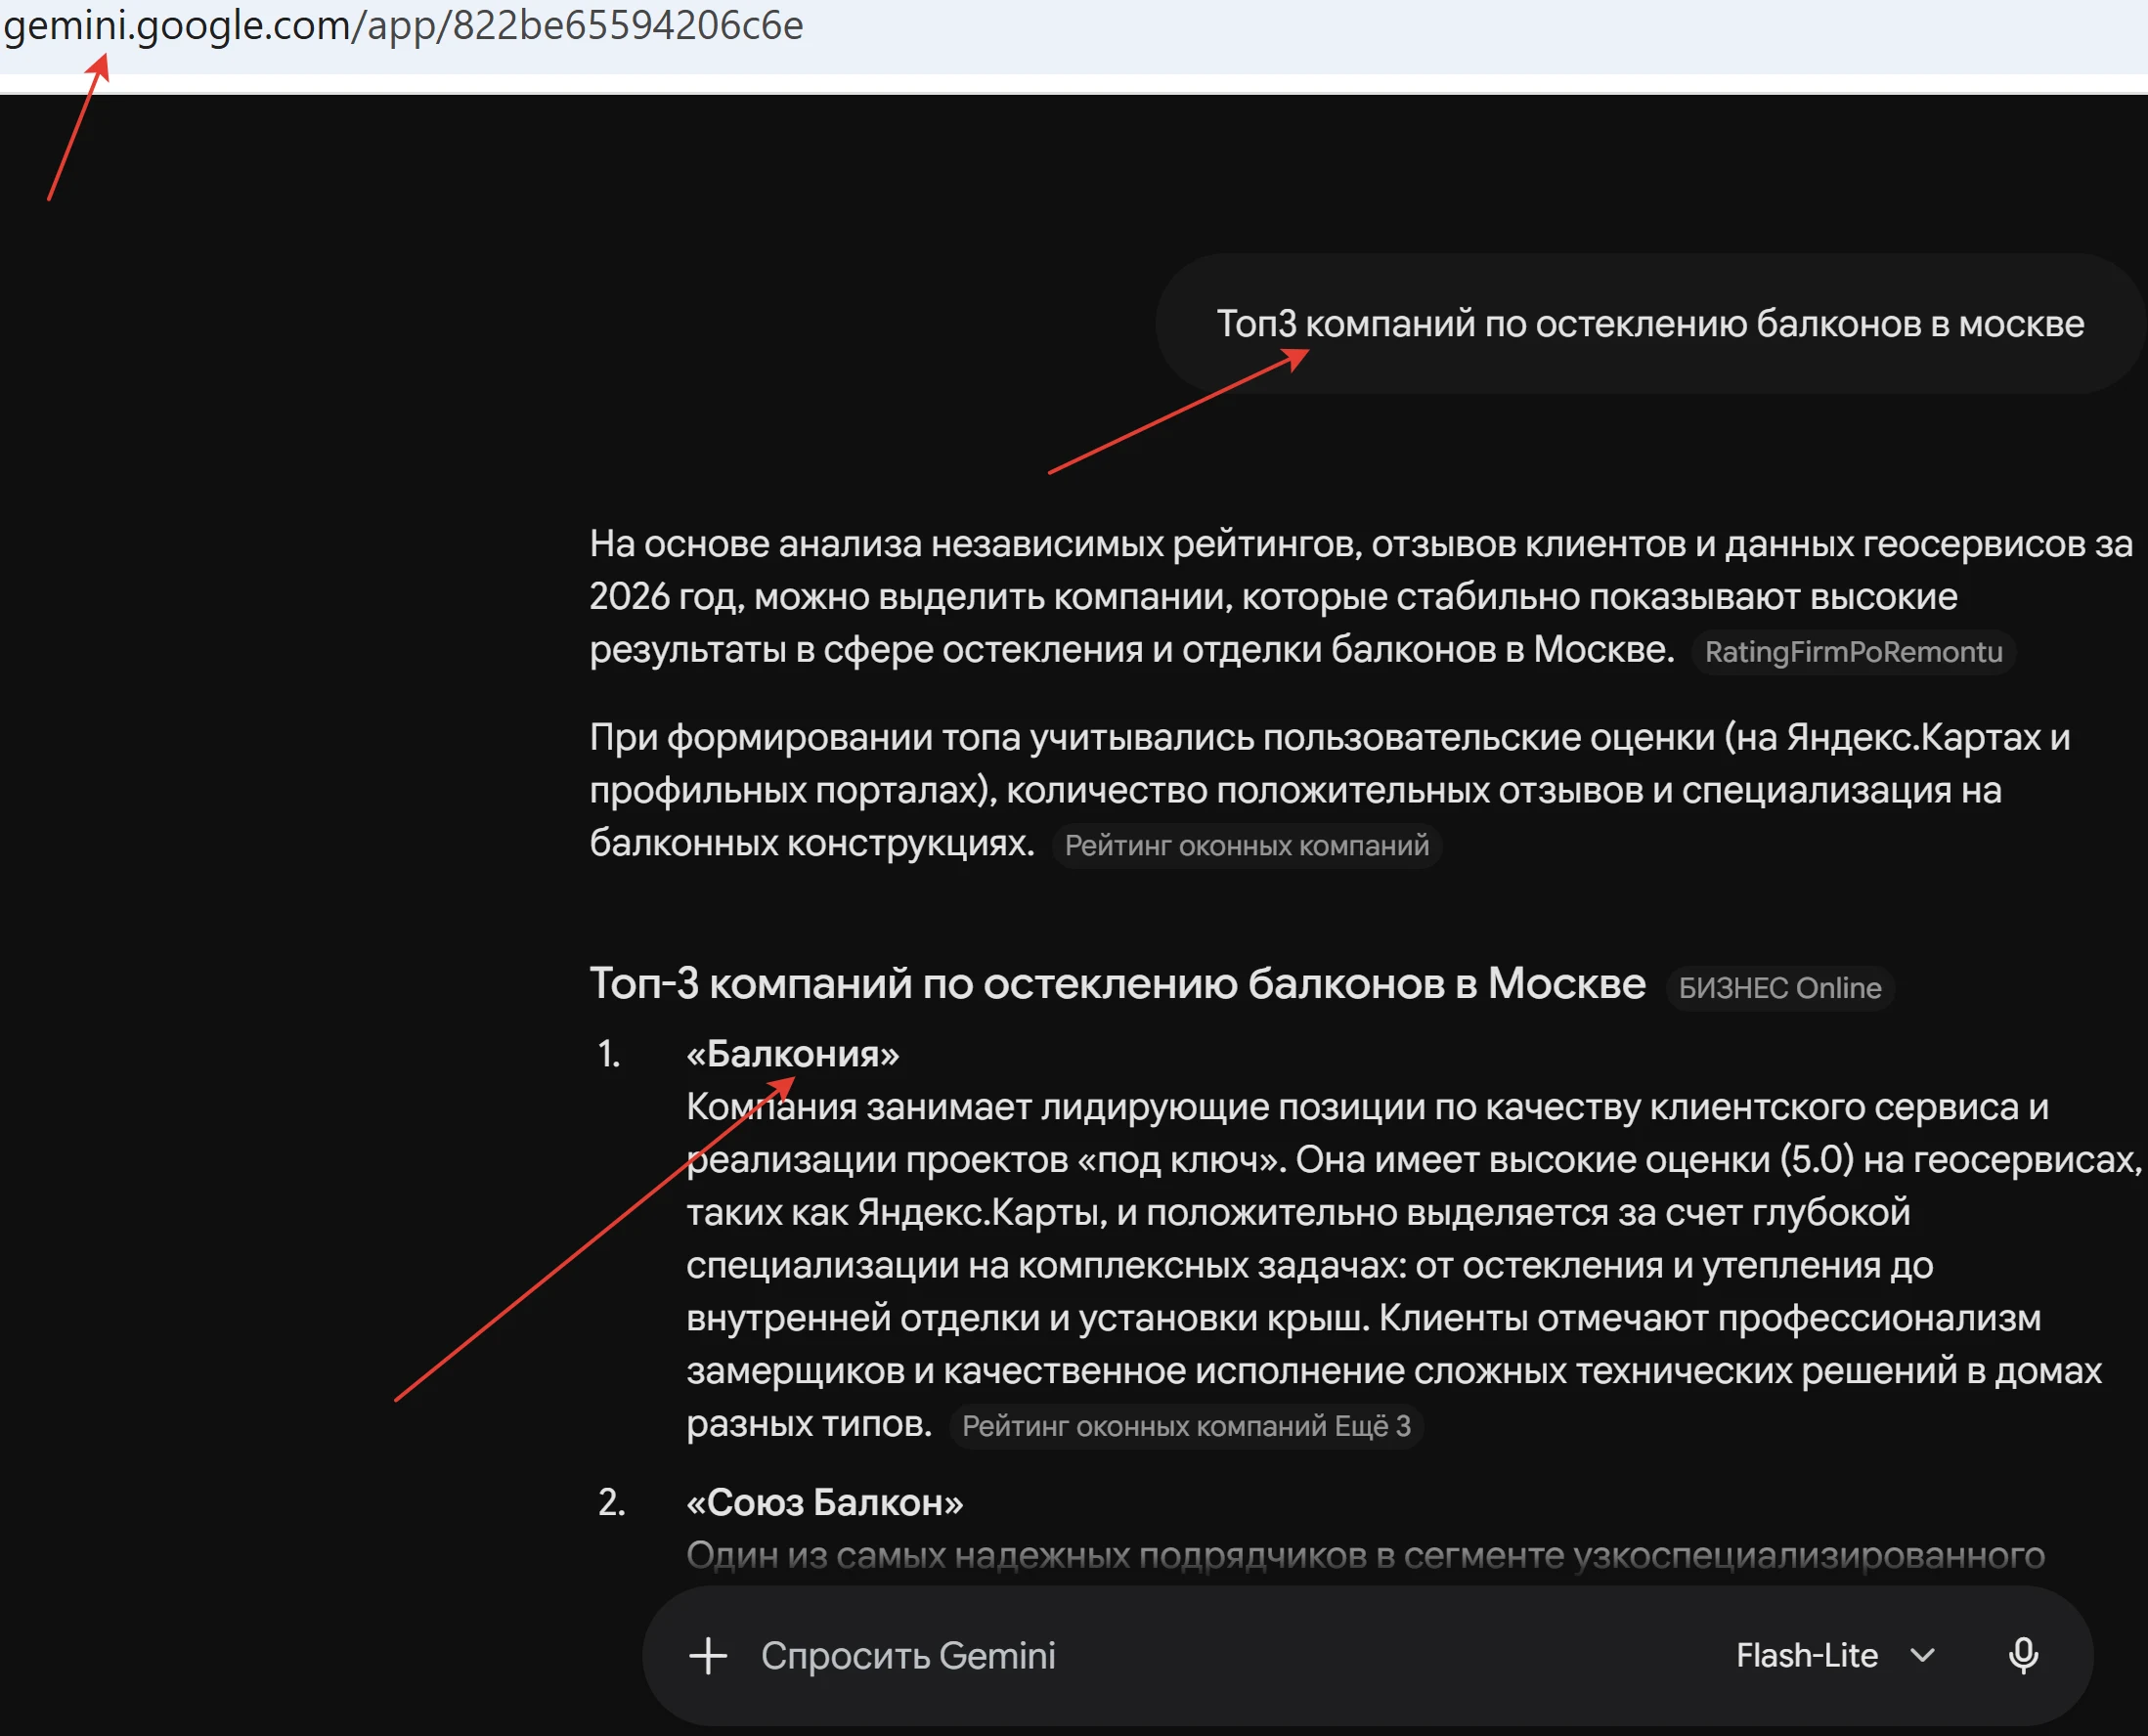This screenshot has height=1736, width=2148.
Task: Open 'Рейтинг оконных компаний' chip after 'балконных конструкциях'
Action: [x=1246, y=846]
